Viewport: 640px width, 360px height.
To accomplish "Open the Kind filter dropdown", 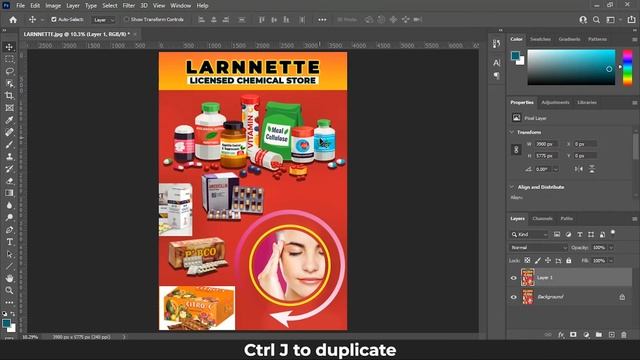I will pyautogui.click(x=529, y=235).
